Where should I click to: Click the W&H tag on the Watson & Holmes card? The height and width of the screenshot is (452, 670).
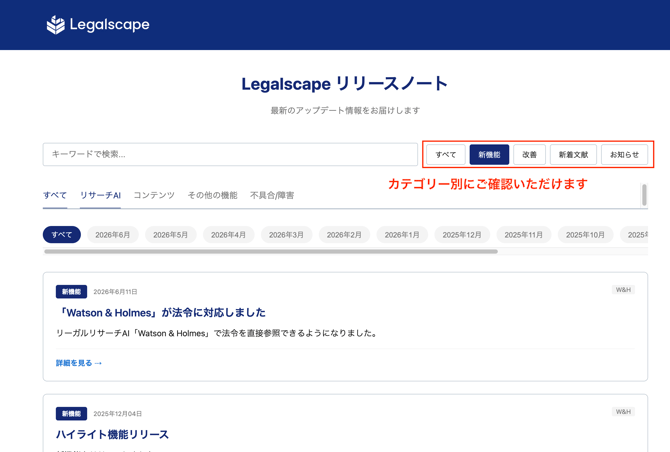coord(623,290)
